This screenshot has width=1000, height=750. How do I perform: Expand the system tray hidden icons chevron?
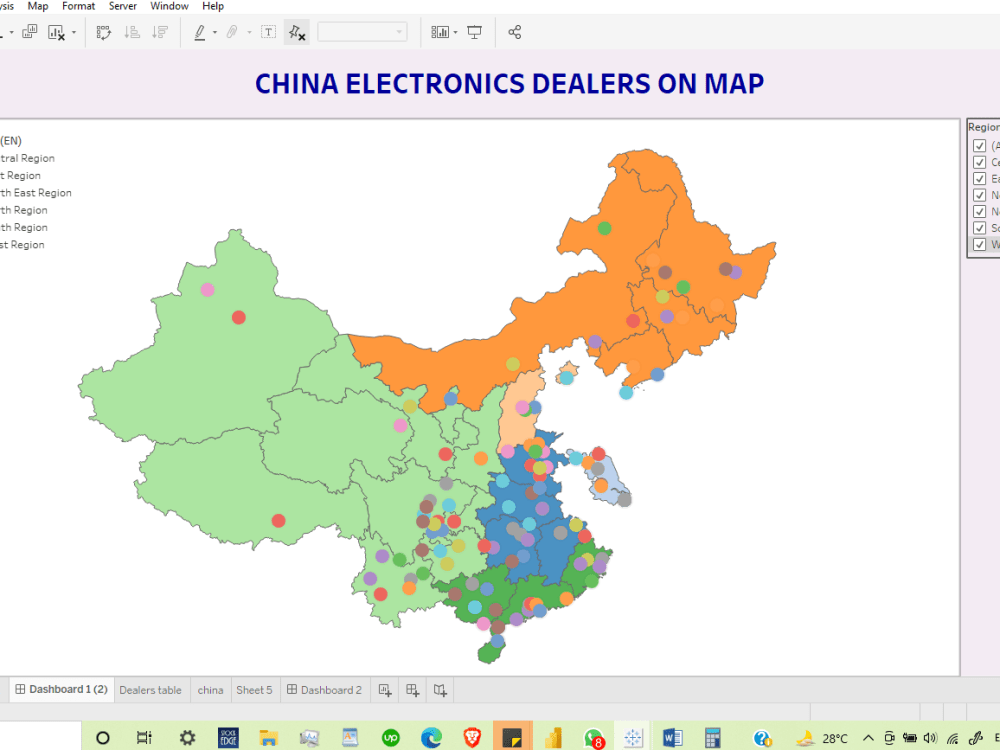[x=868, y=739]
